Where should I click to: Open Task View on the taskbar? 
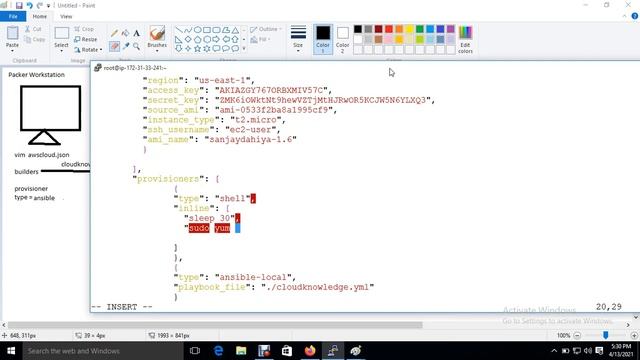pyautogui.click(x=195, y=351)
